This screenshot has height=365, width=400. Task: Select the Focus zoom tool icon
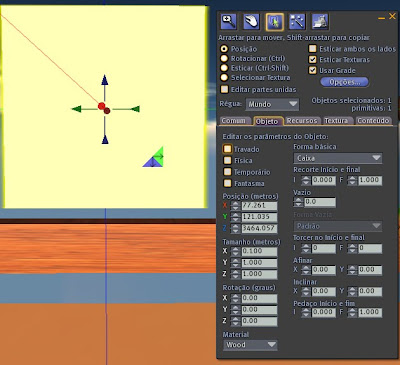pos(229,21)
